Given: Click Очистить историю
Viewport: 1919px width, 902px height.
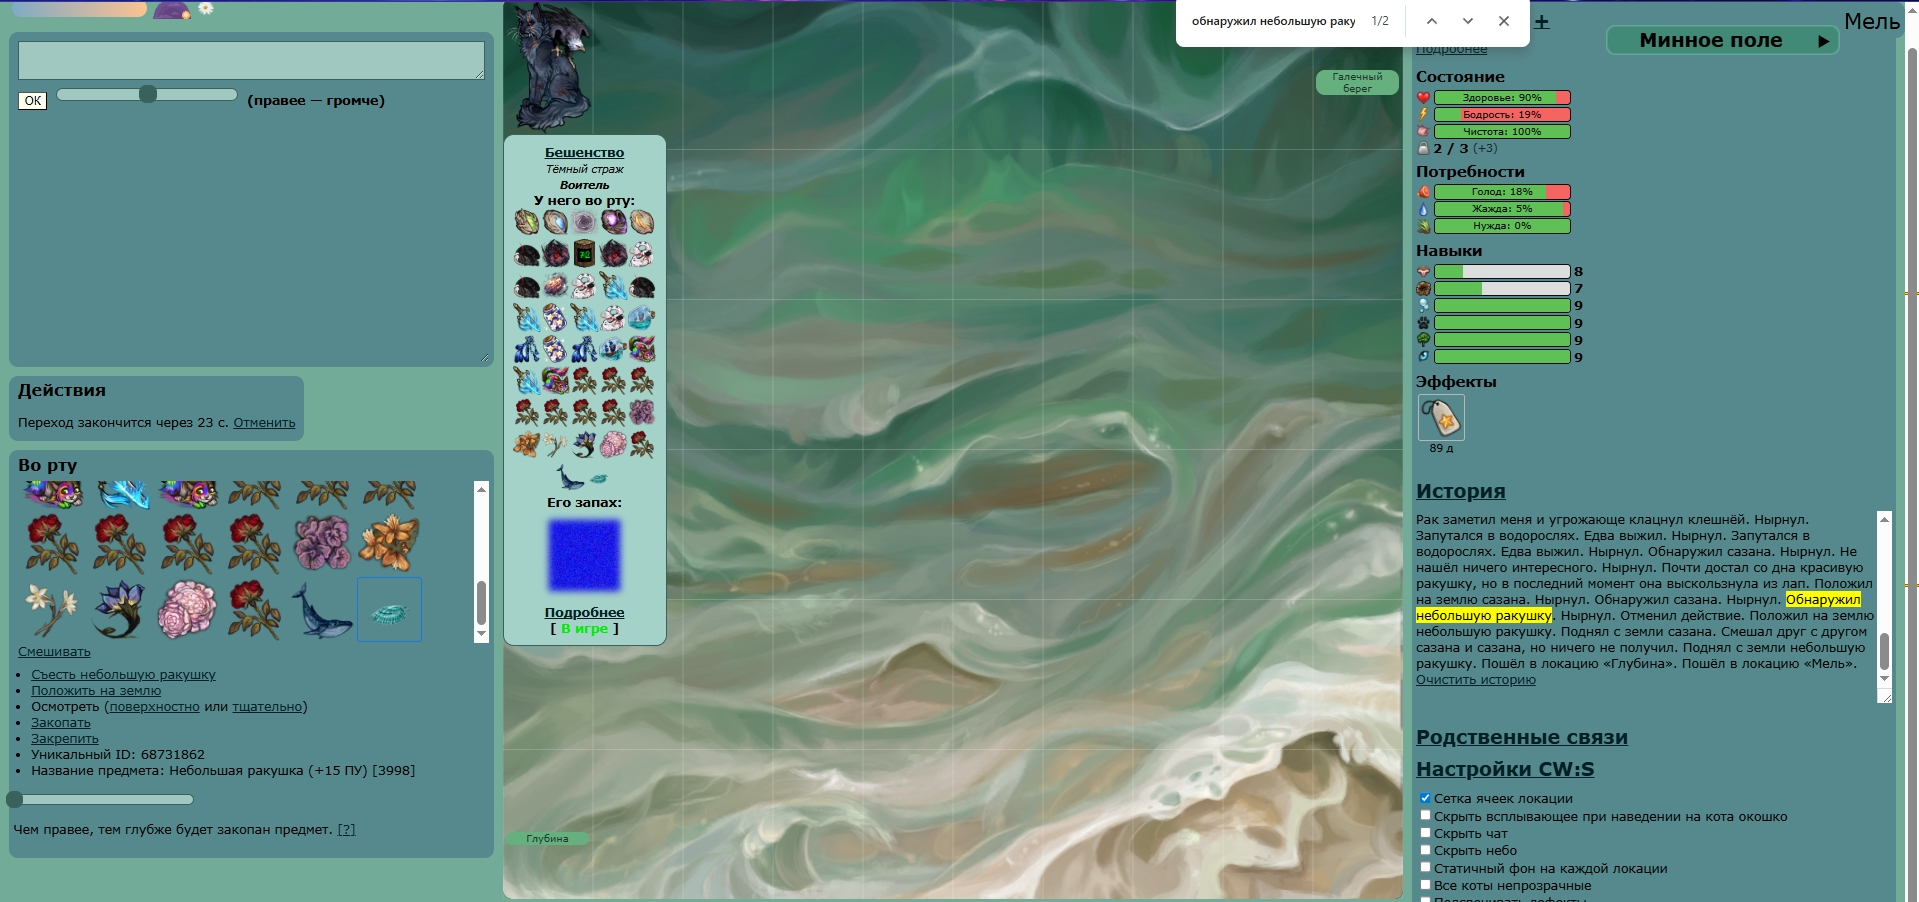Looking at the screenshot, I should [1475, 680].
